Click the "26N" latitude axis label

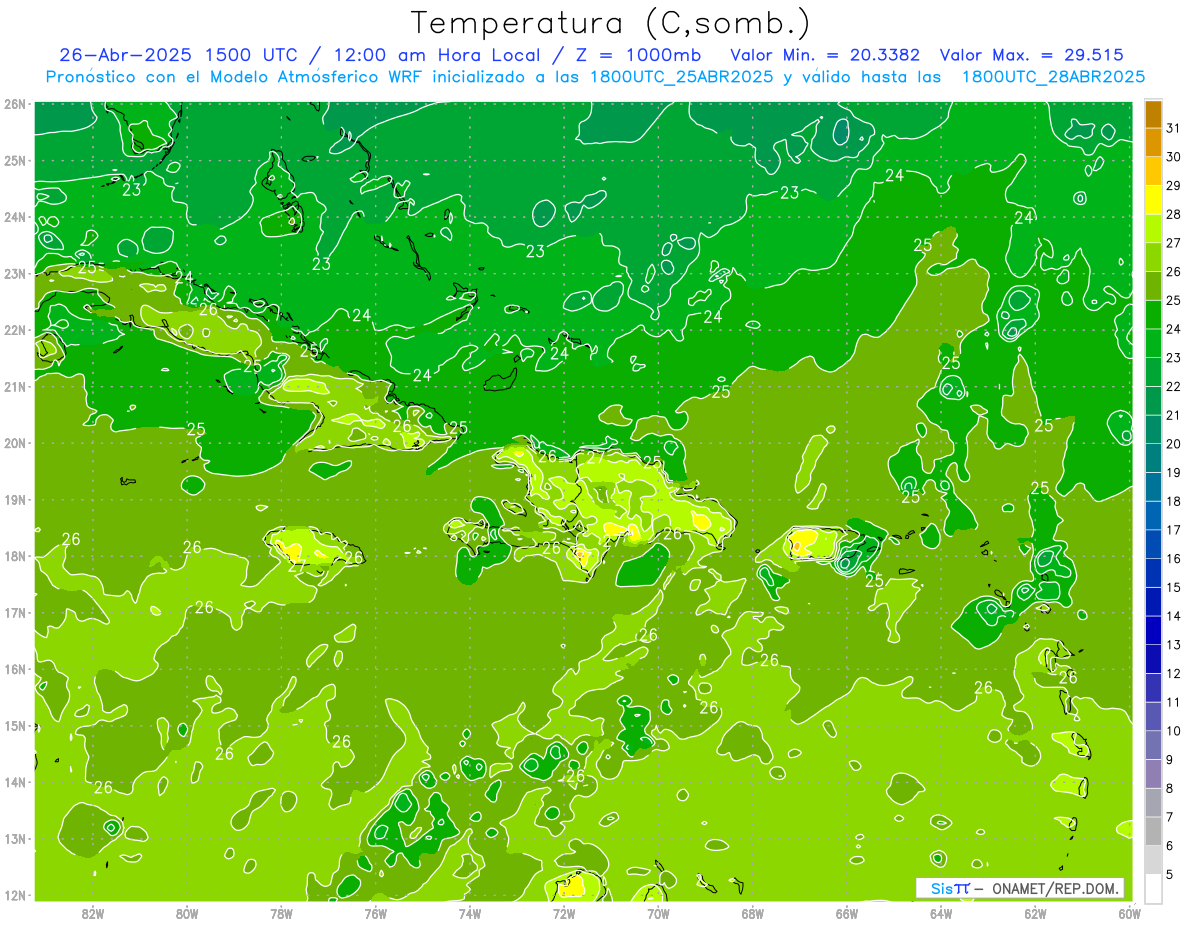[14, 104]
